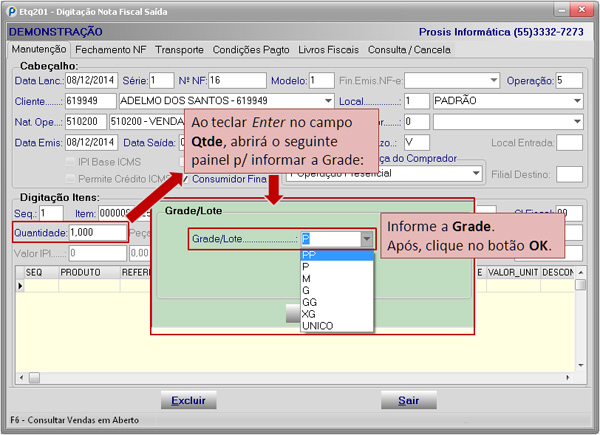Click the Nat. Ope. code field 510200
Screen dimensions: 600x435
(86, 122)
